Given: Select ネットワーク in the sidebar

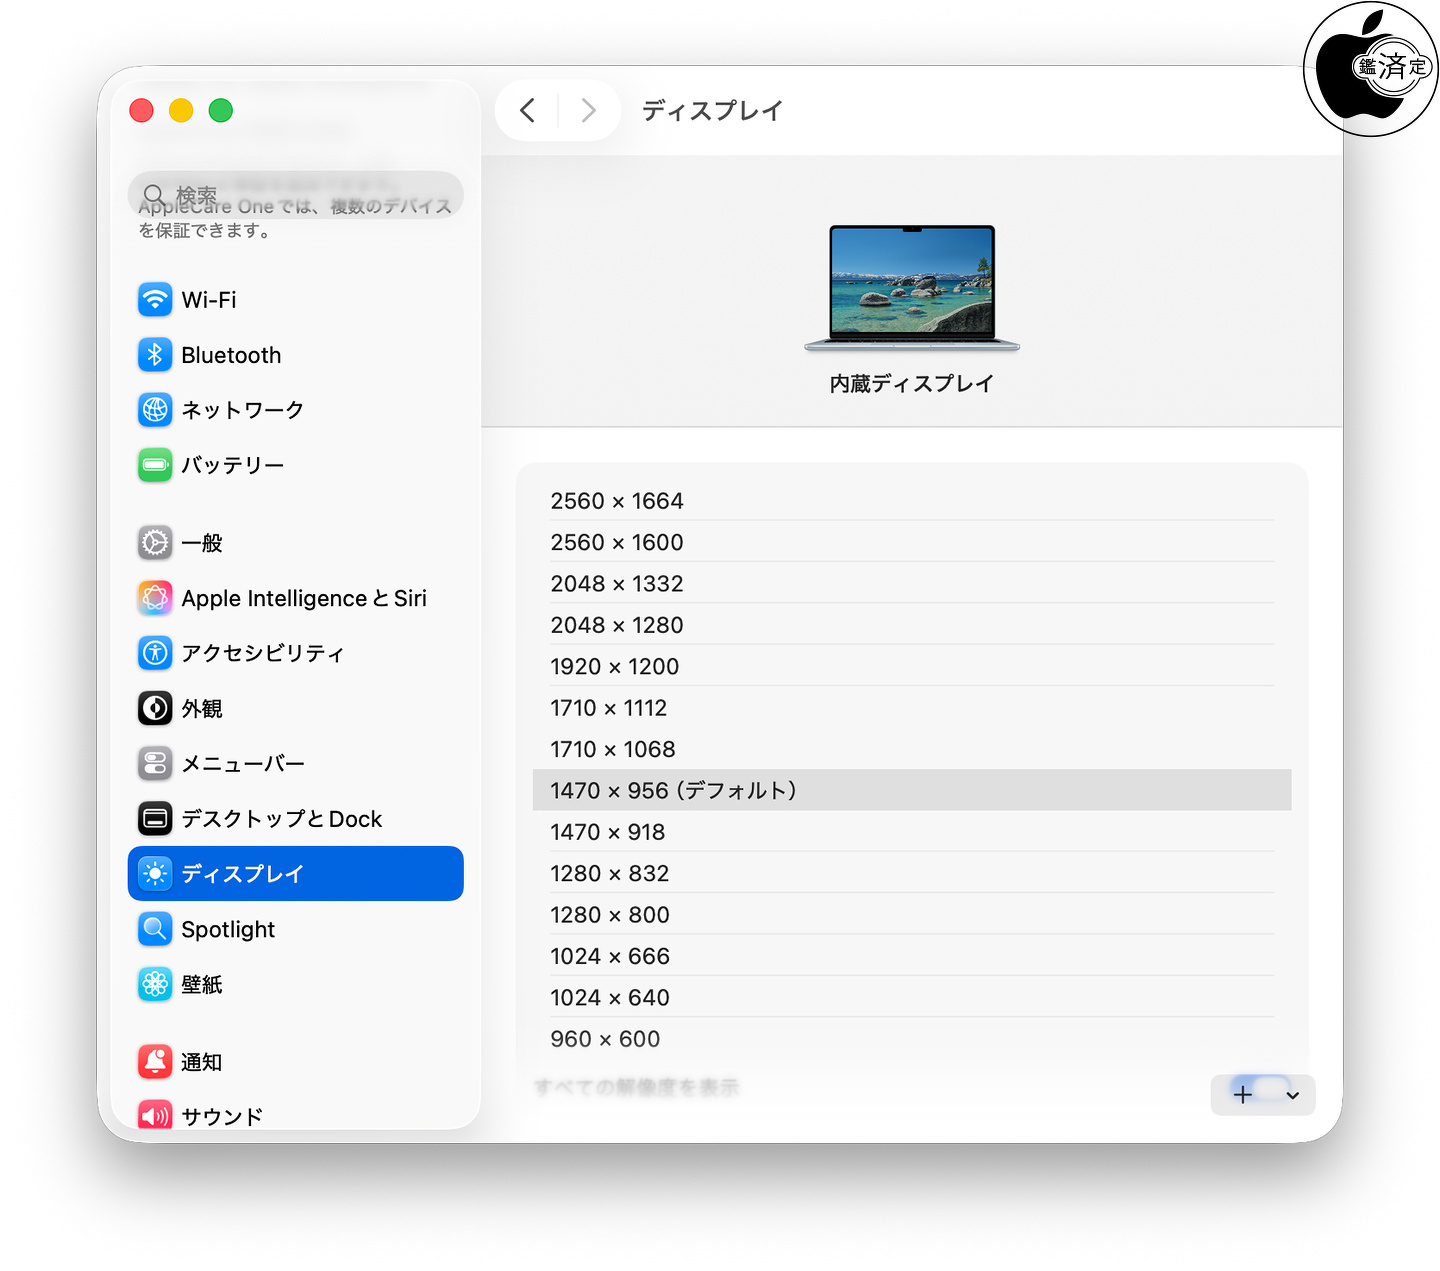Looking at the screenshot, I should pyautogui.click(x=241, y=410).
